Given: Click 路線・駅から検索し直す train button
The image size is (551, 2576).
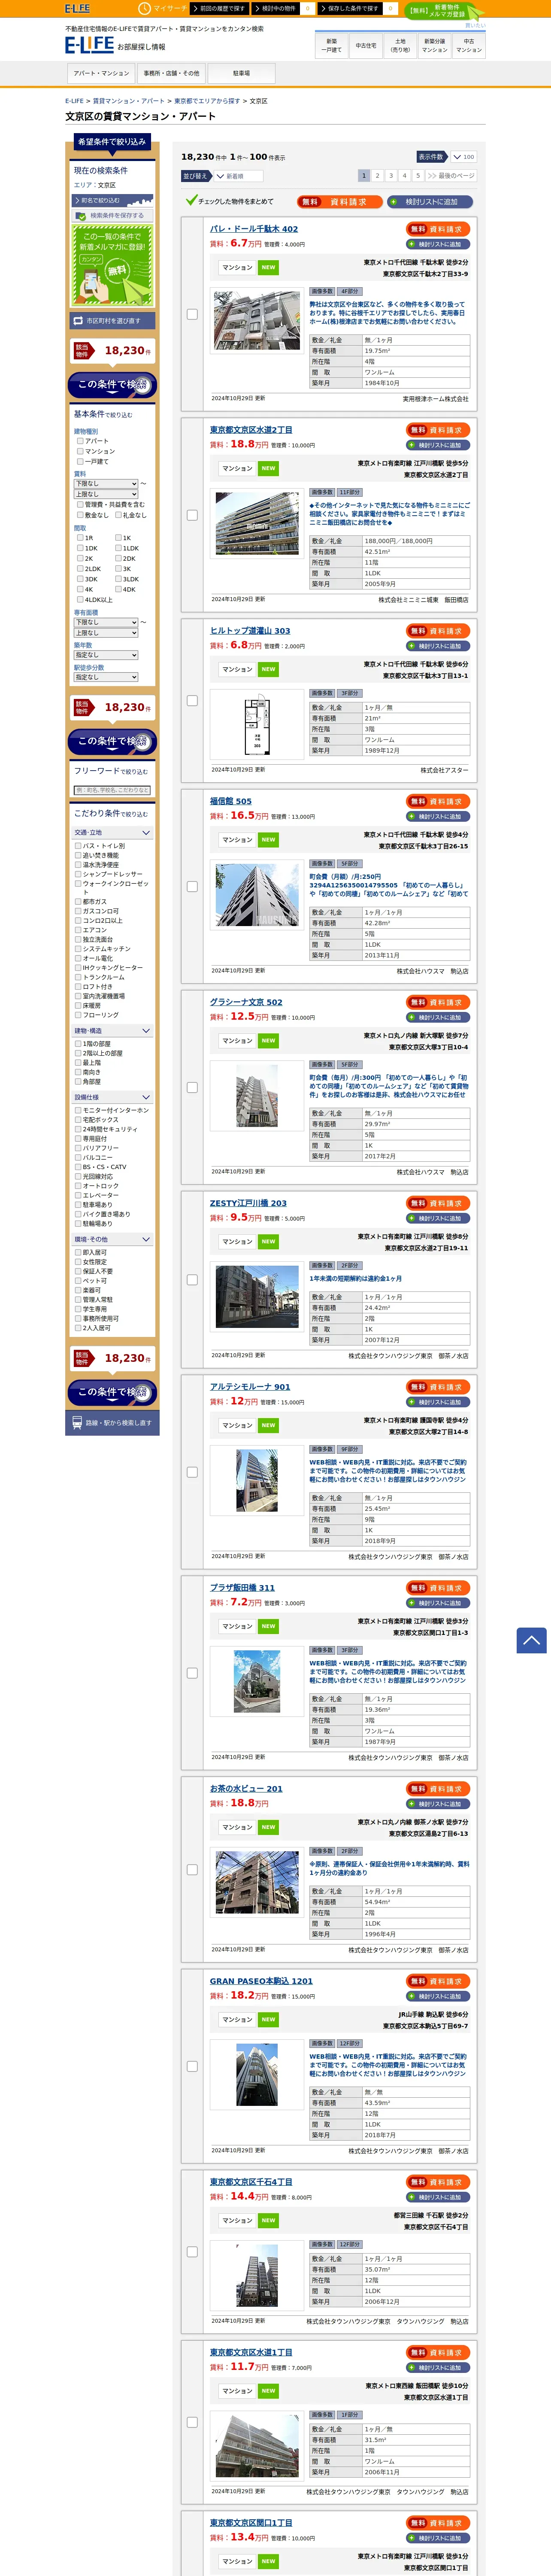Looking at the screenshot, I should [112, 1422].
